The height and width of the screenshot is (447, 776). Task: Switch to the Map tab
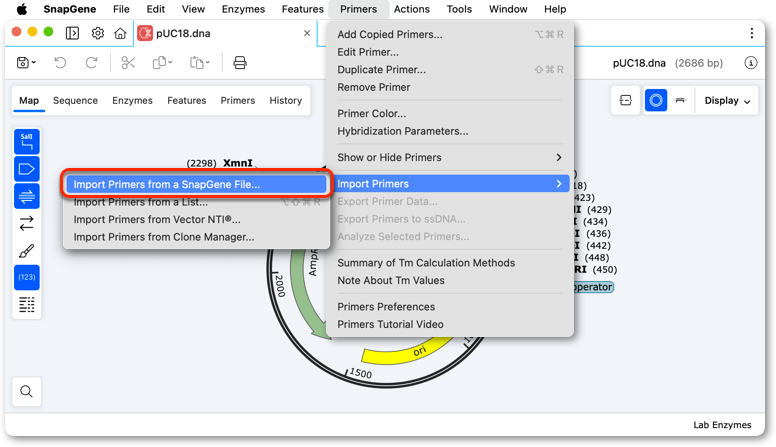click(29, 100)
